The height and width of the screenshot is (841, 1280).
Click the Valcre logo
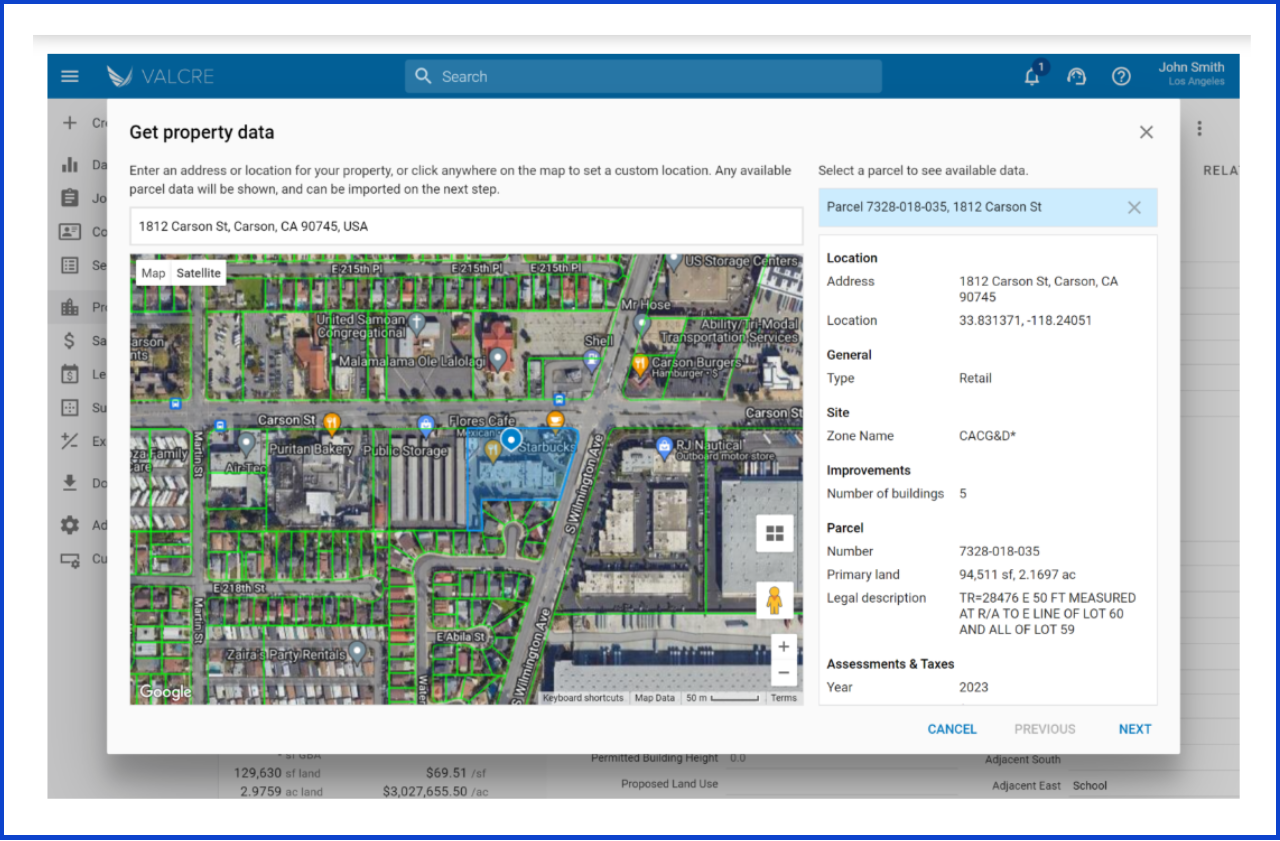click(160, 76)
